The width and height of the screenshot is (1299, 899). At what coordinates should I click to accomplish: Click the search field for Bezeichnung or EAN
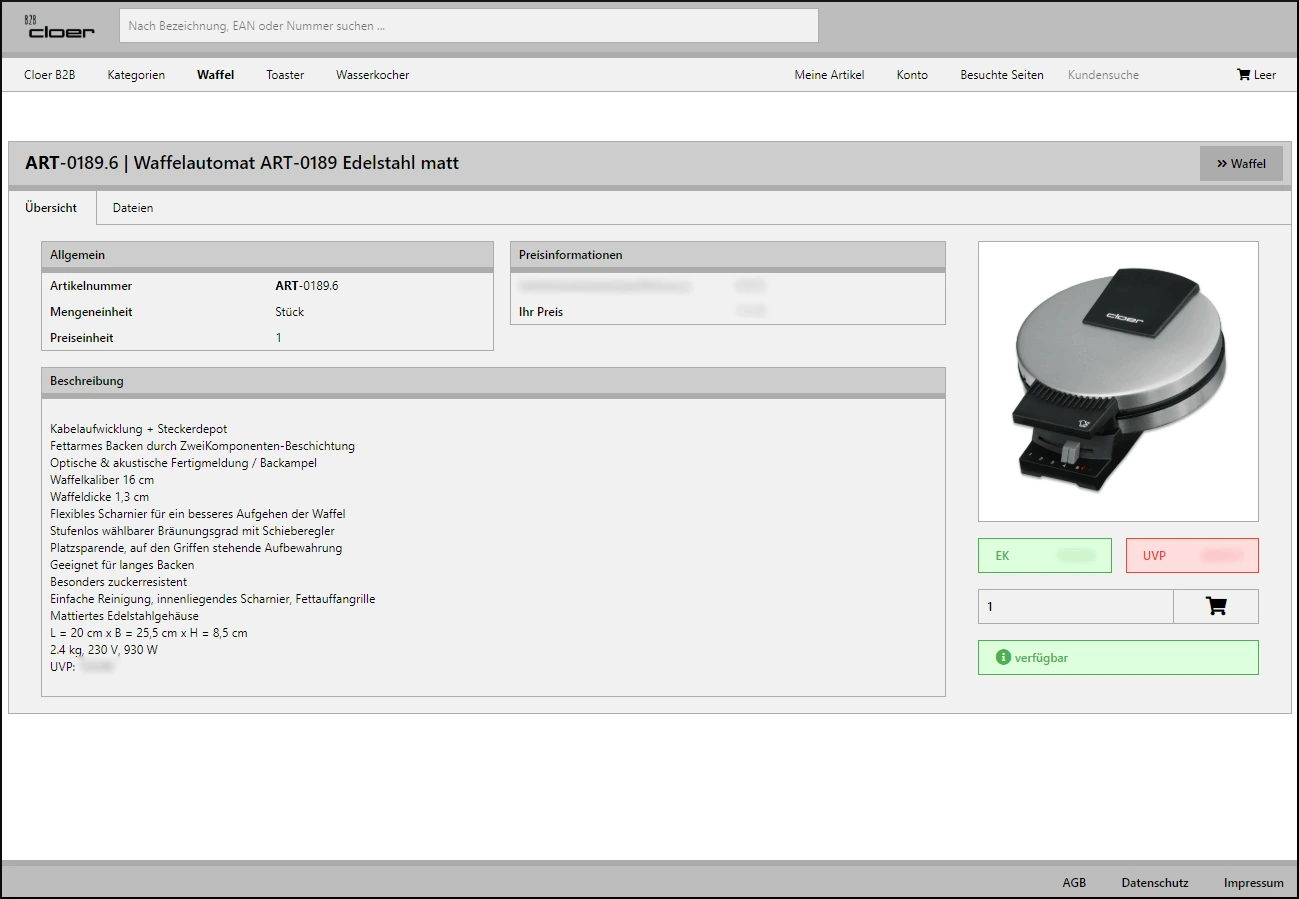(x=468, y=26)
